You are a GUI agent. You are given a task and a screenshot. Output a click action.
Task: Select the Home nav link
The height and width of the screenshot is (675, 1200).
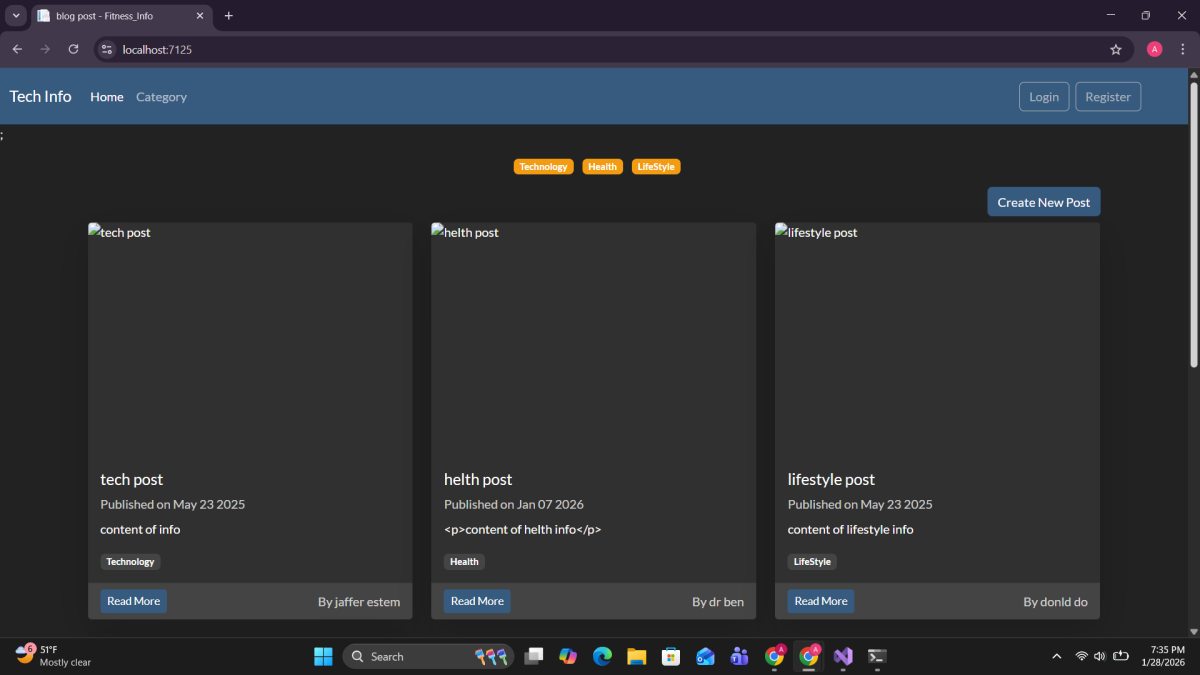point(106,97)
